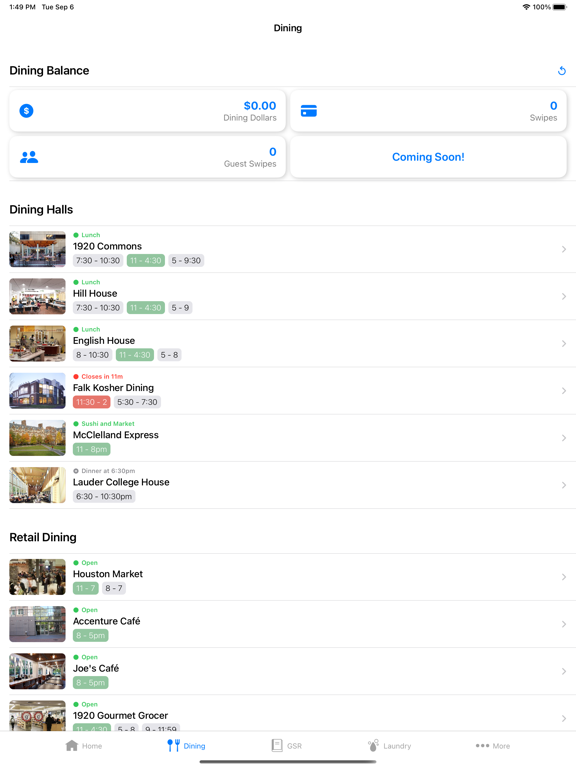Tap the Home house icon
Viewport: 576px width, 768px height.
click(72, 745)
